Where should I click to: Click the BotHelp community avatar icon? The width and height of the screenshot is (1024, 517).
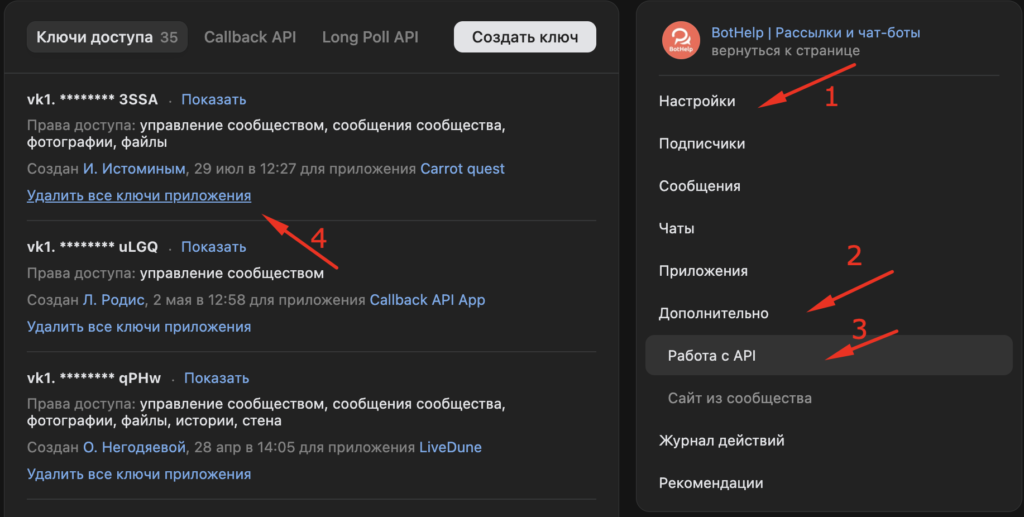coord(681,41)
